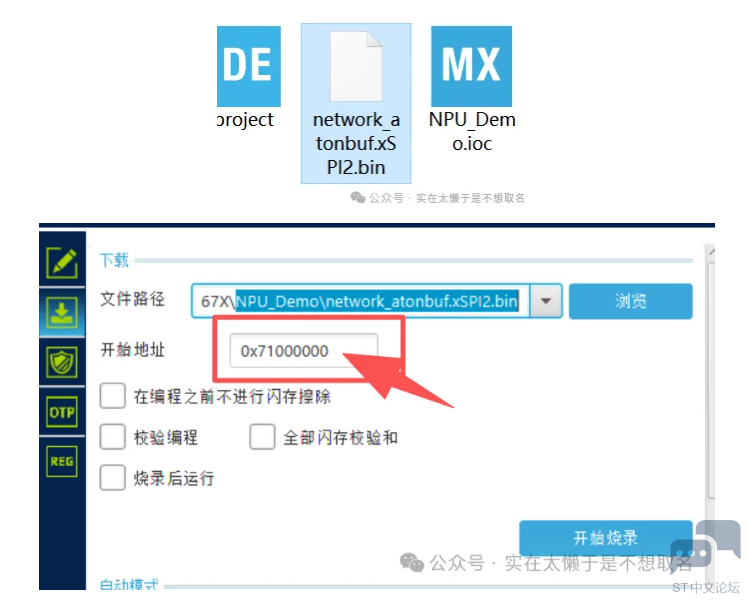Click the 下载 download section header
Viewport: 749px width, 603px height.
coord(114,260)
